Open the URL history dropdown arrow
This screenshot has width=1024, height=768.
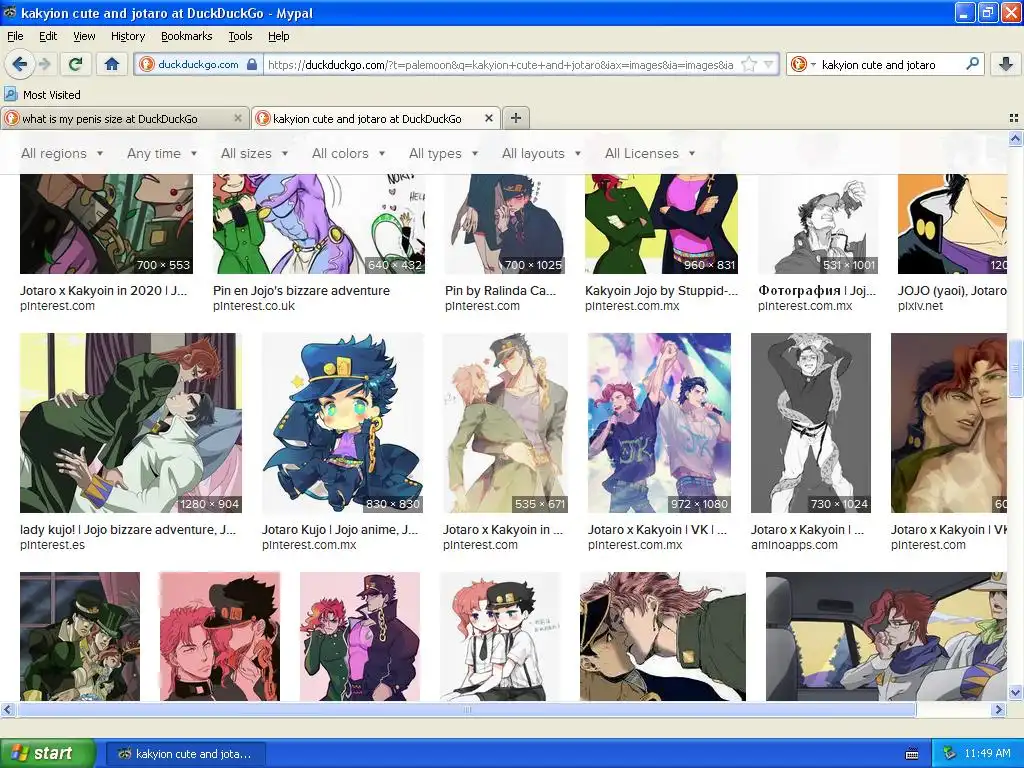[x=769, y=65]
